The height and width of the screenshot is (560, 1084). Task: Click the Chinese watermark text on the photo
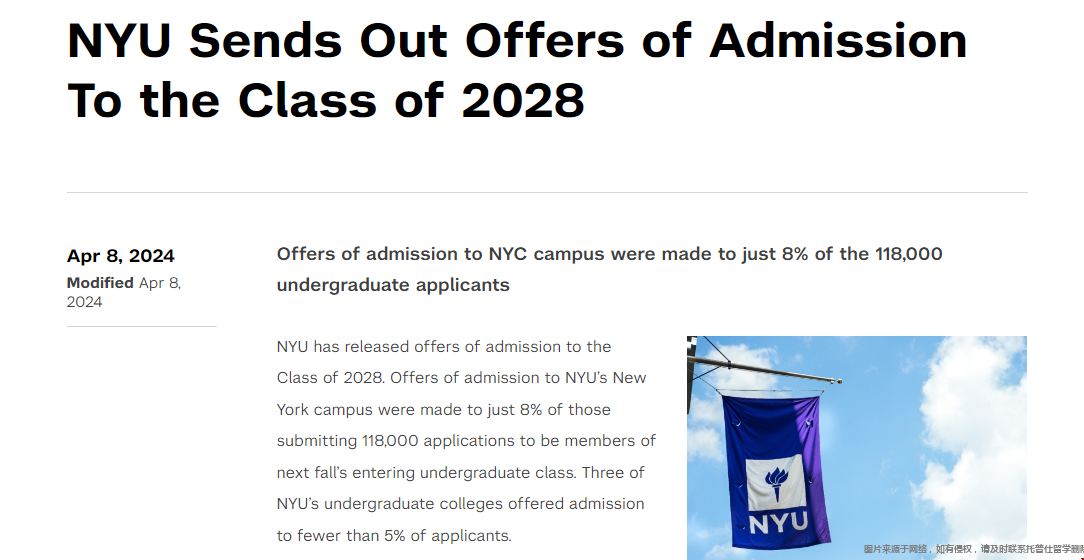click(973, 549)
